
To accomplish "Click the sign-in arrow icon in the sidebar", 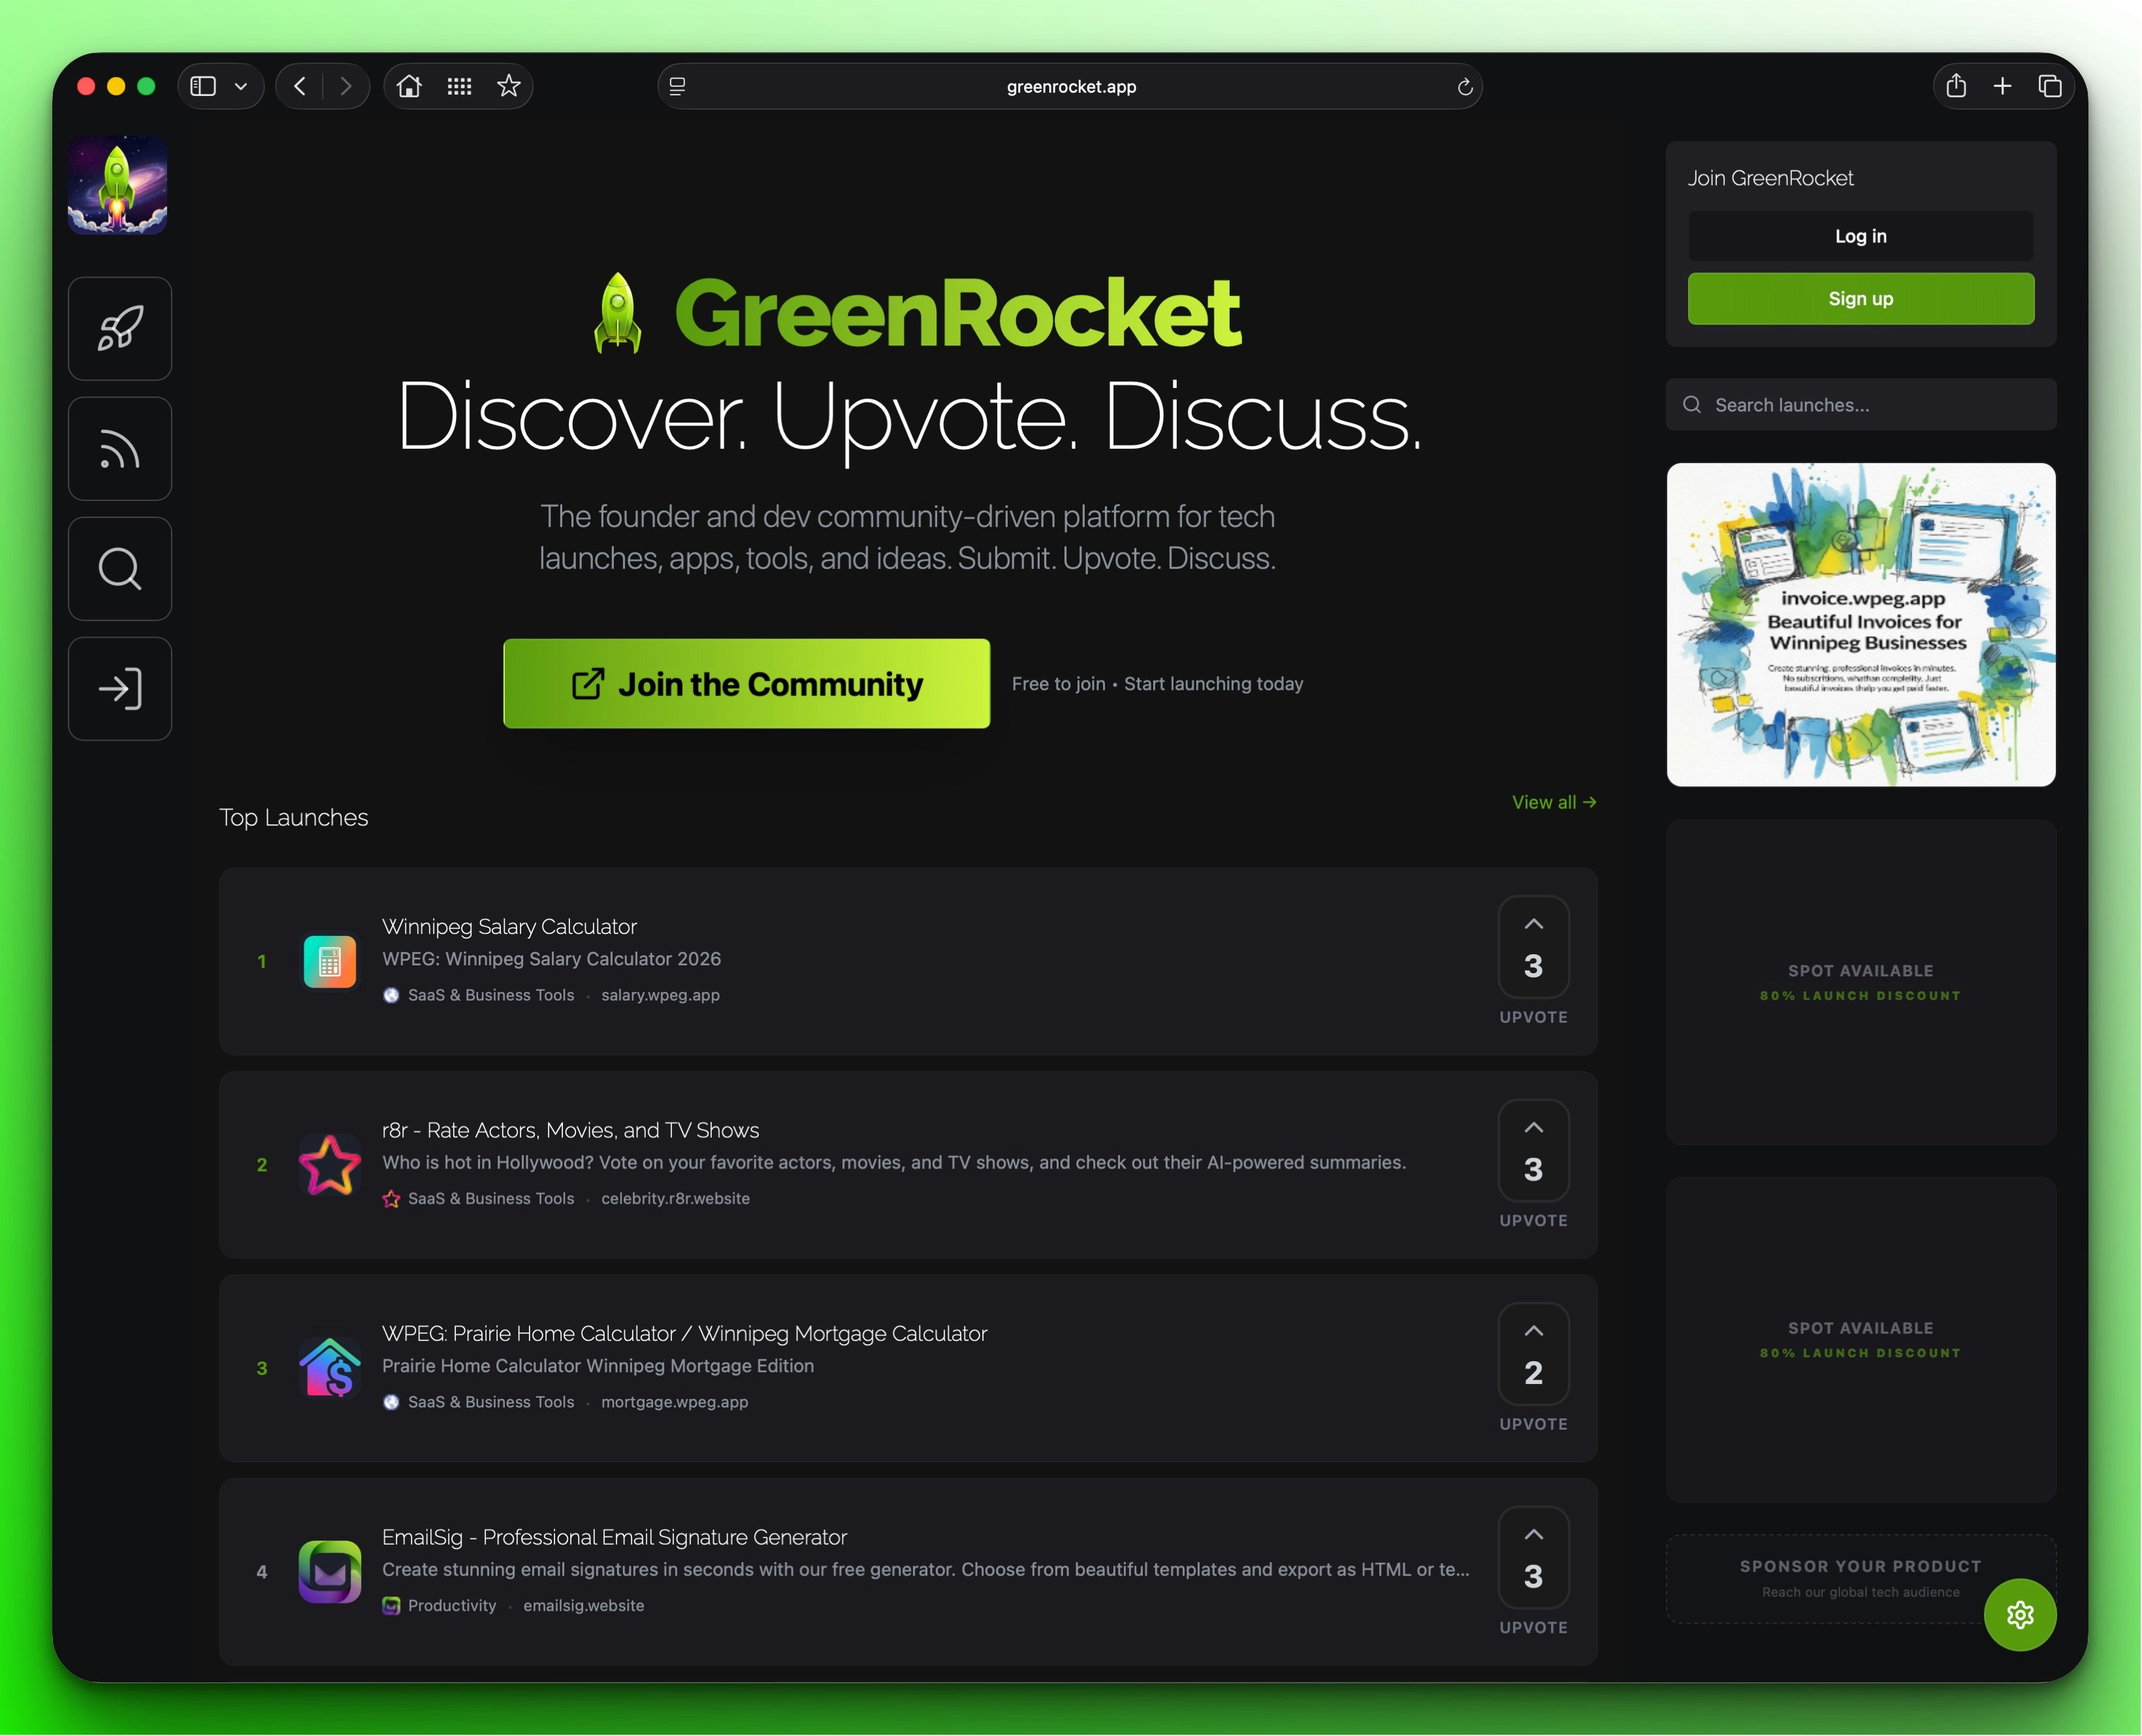I will (120, 688).
